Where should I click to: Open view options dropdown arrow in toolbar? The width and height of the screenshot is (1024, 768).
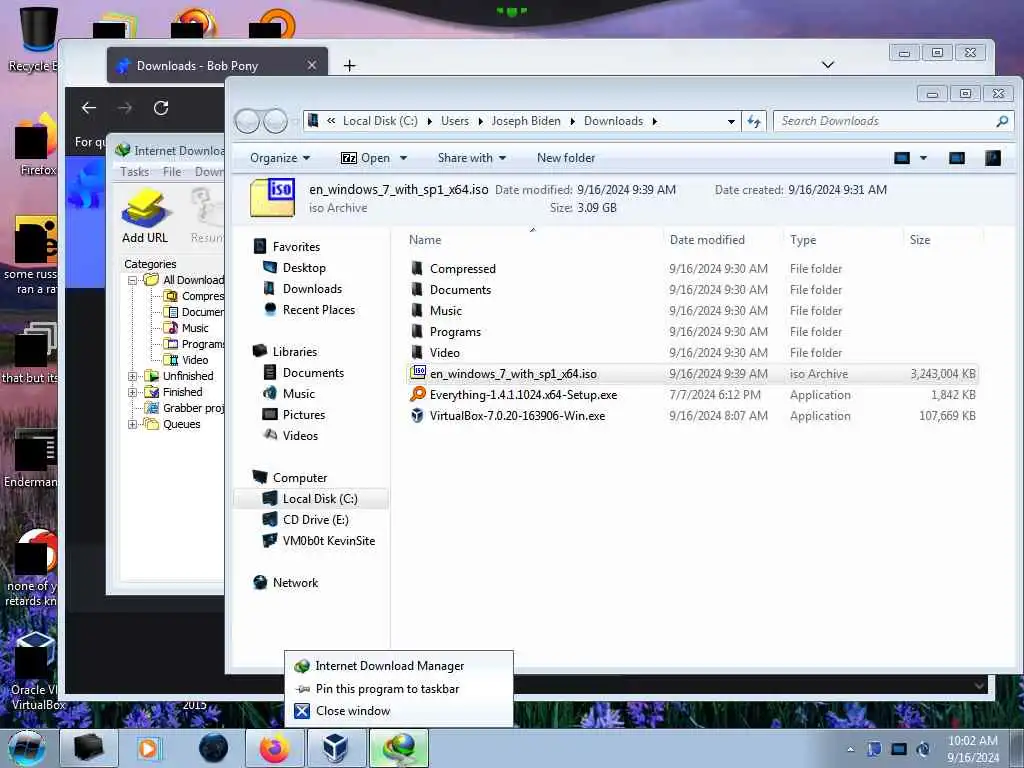coord(923,158)
